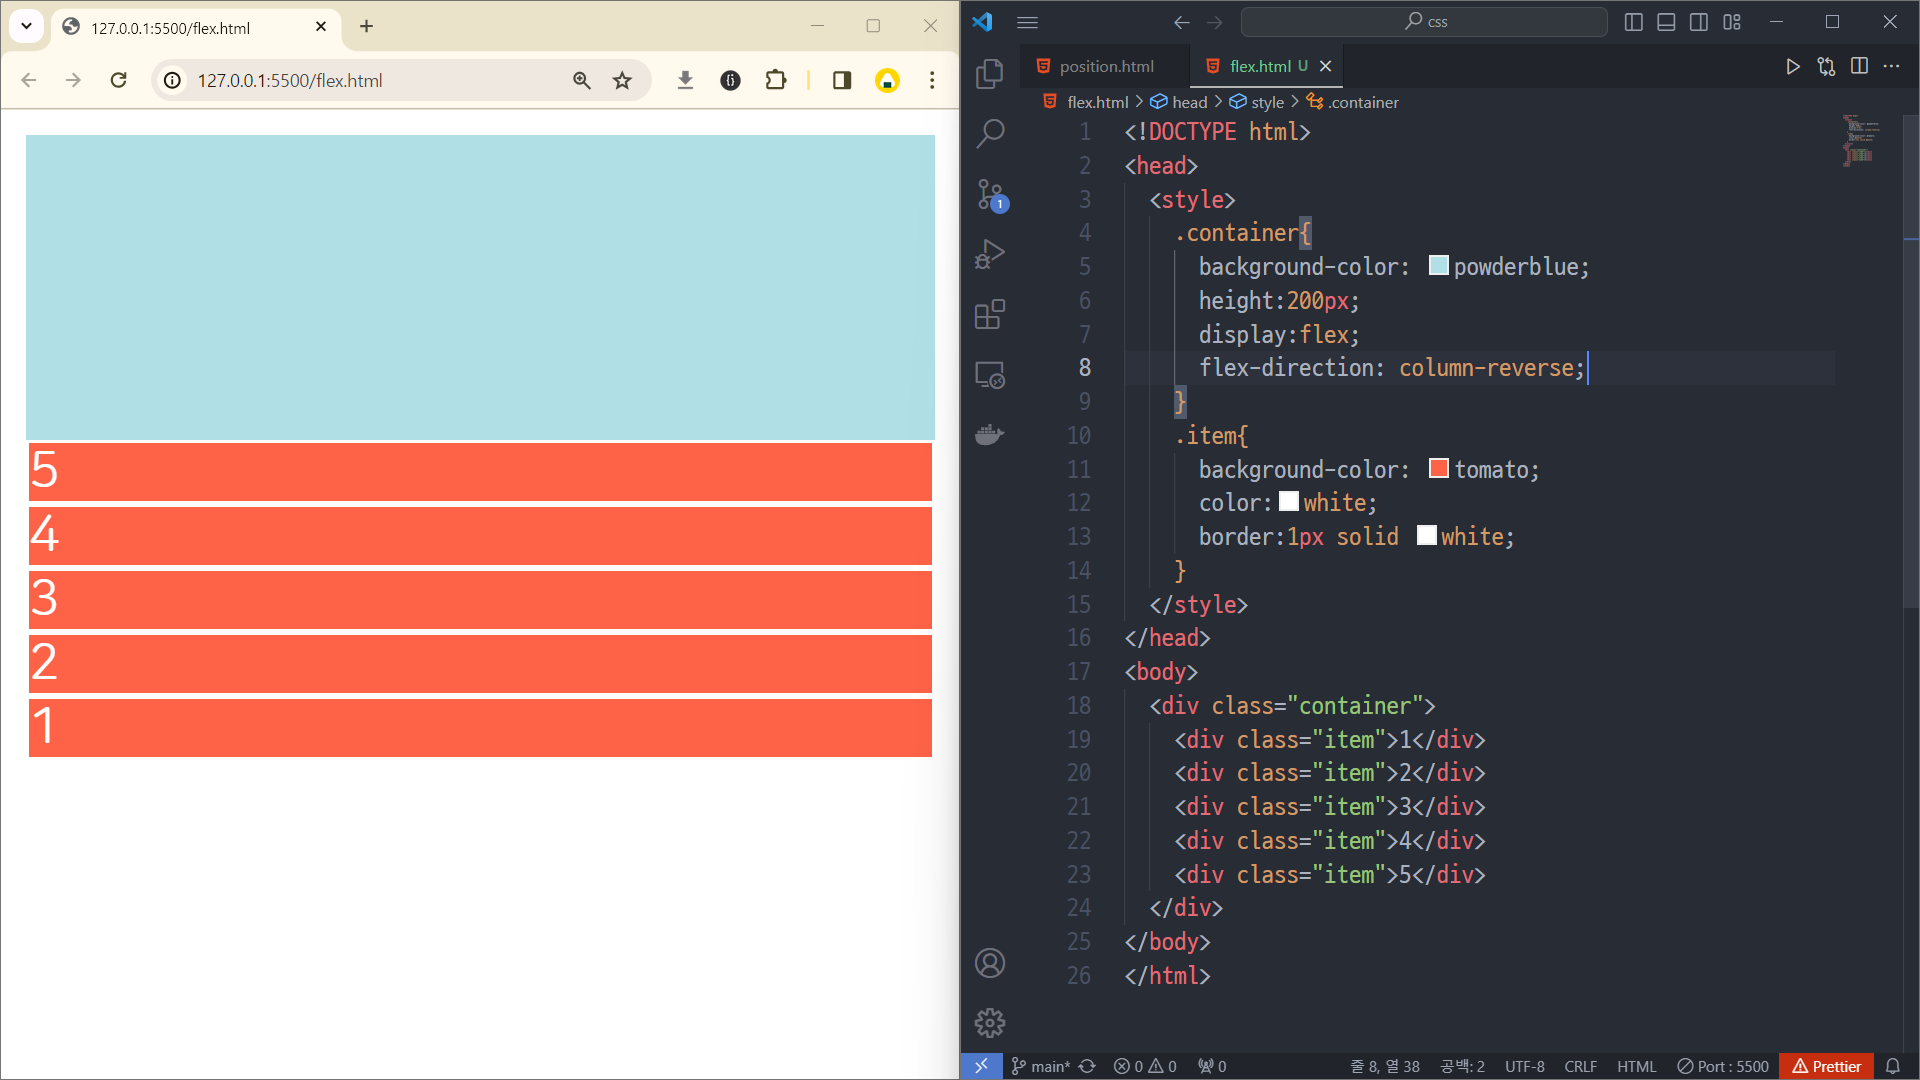Open the .container breadcrumb dropdown
The width and height of the screenshot is (1920, 1080).
(x=1362, y=102)
